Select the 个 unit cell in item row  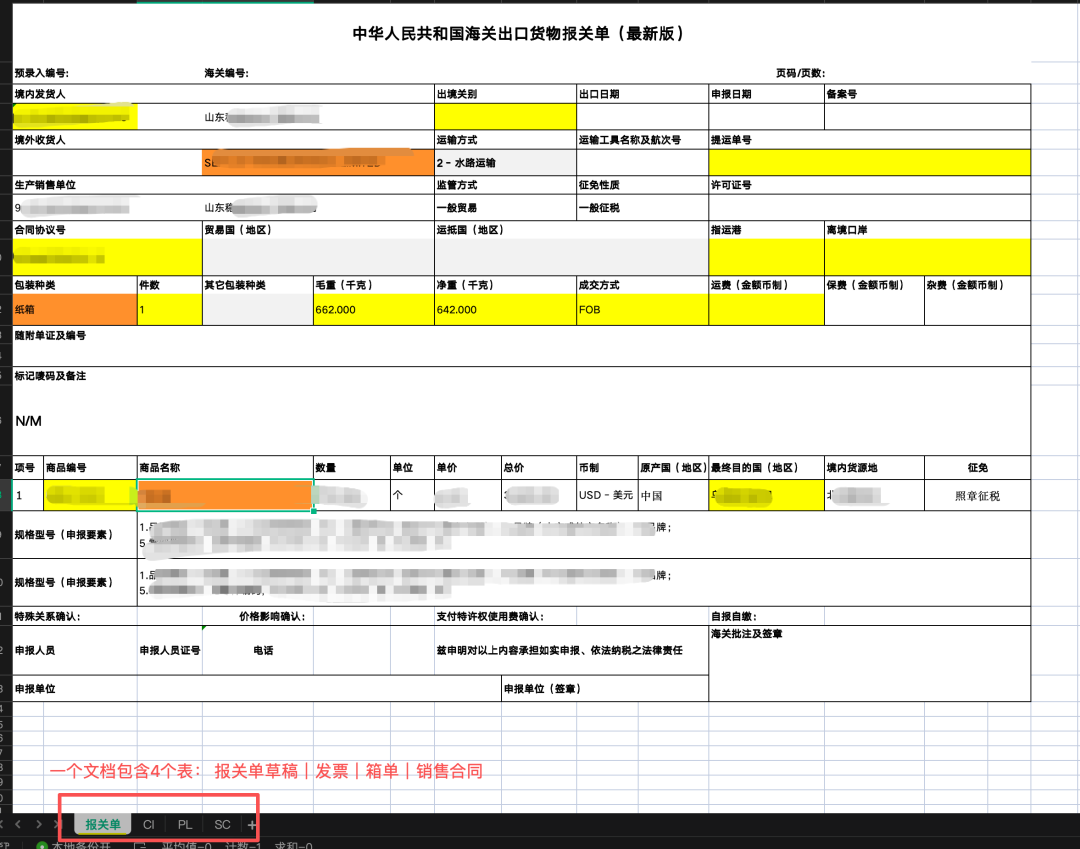pos(412,495)
